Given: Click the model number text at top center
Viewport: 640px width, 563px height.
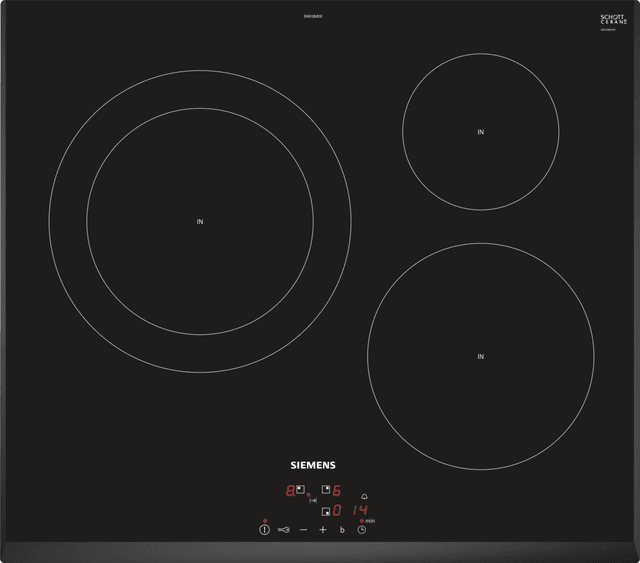Looking at the screenshot, I should click(313, 16).
